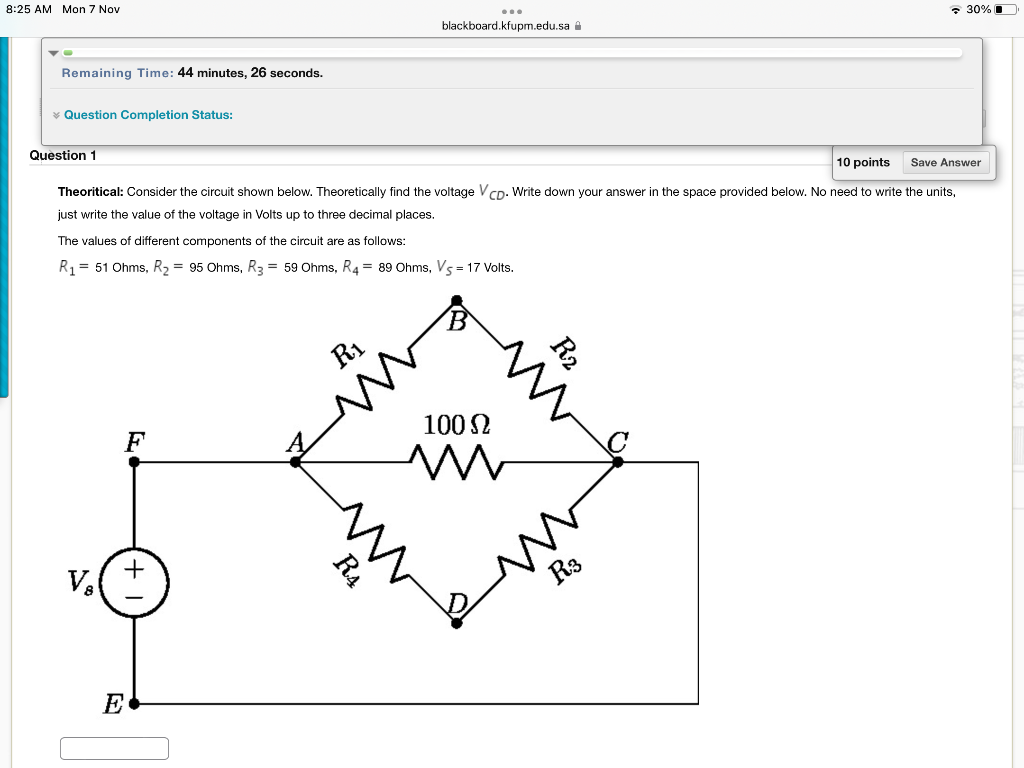Click the lock icon beside the page URL

pyautogui.click(x=578, y=27)
